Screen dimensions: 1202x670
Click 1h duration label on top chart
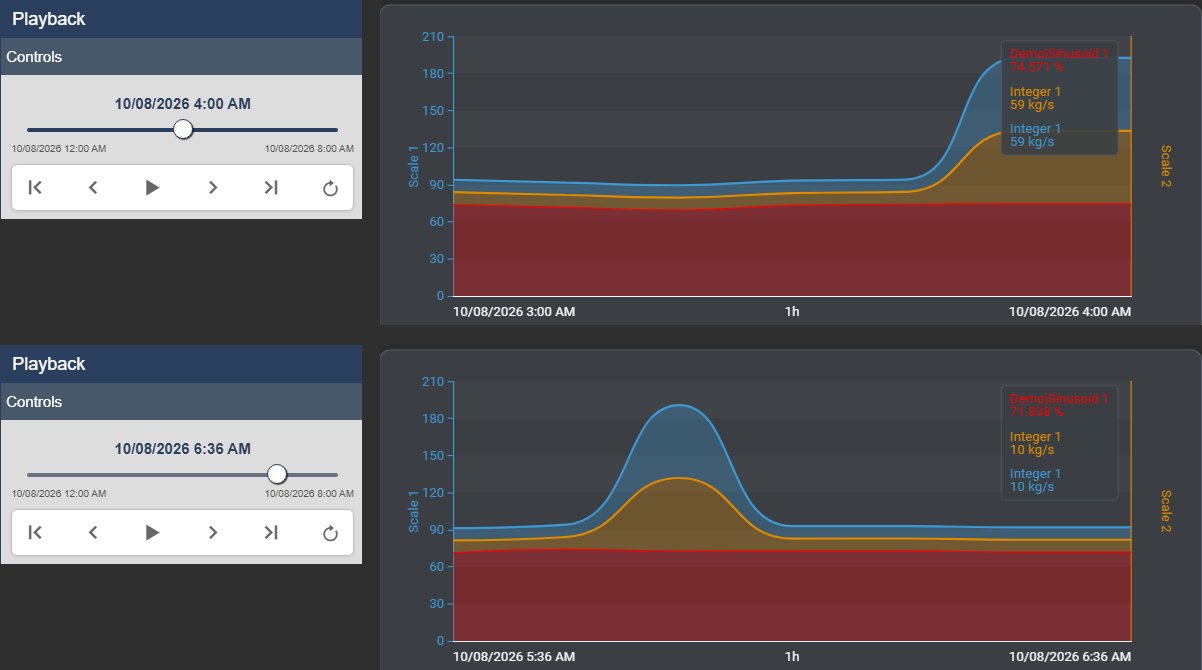pyautogui.click(x=792, y=312)
